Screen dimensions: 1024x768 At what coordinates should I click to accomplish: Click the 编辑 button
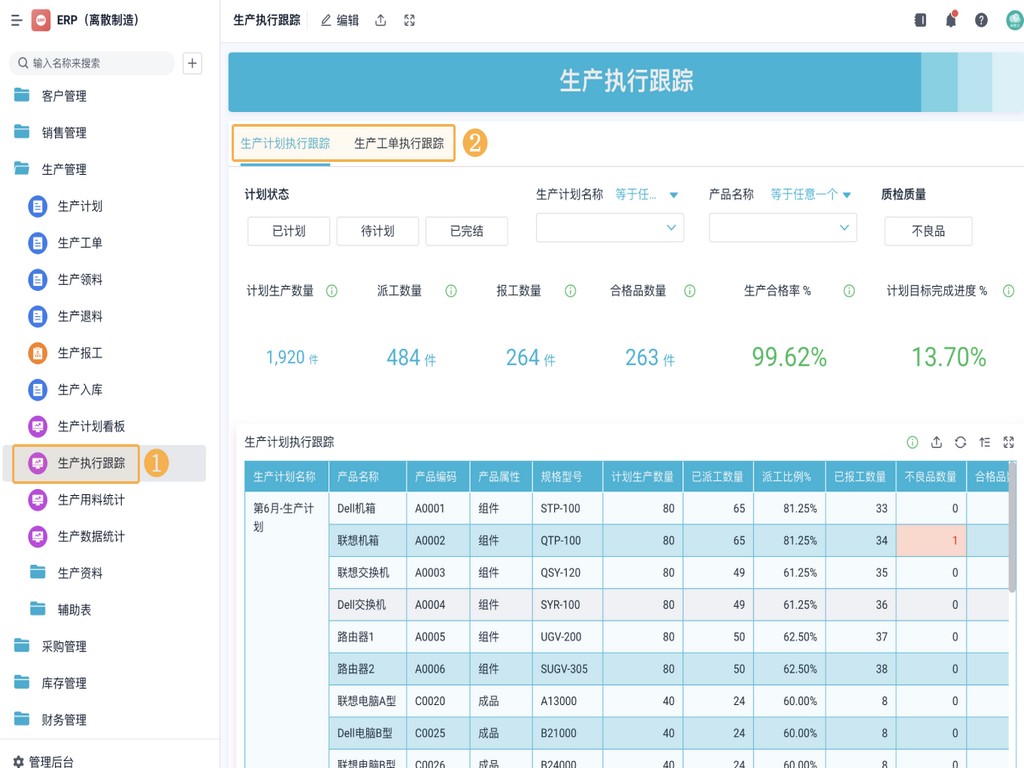pos(340,20)
